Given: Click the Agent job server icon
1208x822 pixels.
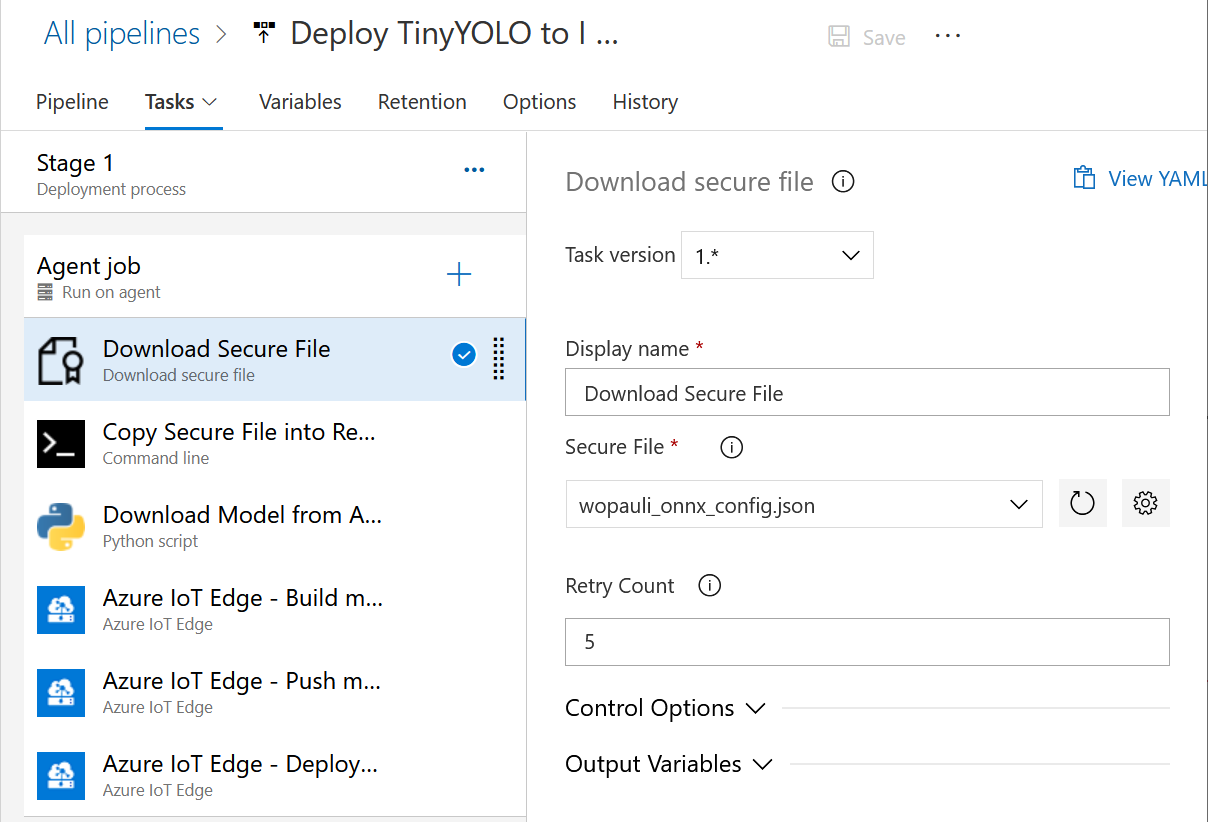Looking at the screenshot, I should pyautogui.click(x=45, y=293).
